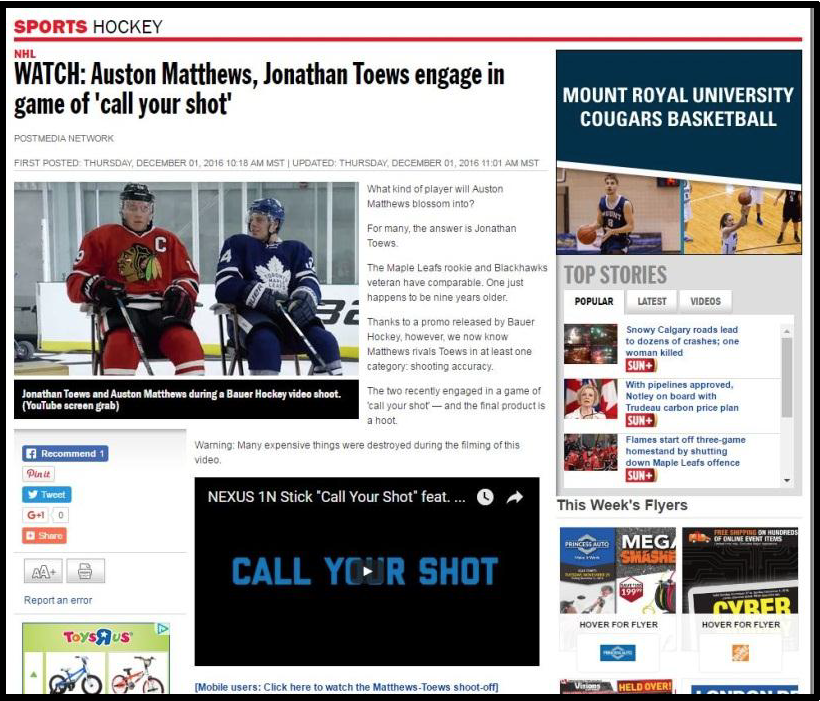Image resolution: width=820 pixels, height=701 pixels.
Task: Open the Cyber event flyer thumbnail
Action: point(741,570)
